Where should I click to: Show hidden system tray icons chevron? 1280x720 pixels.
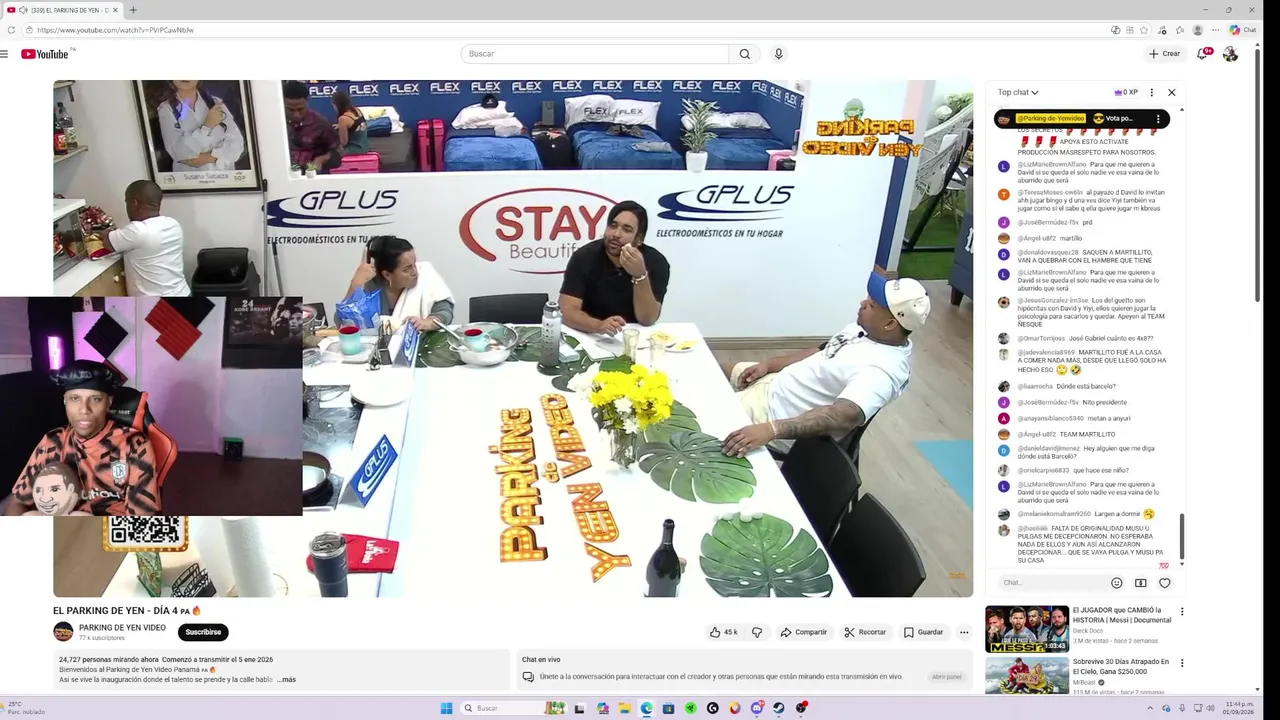click(1152, 708)
